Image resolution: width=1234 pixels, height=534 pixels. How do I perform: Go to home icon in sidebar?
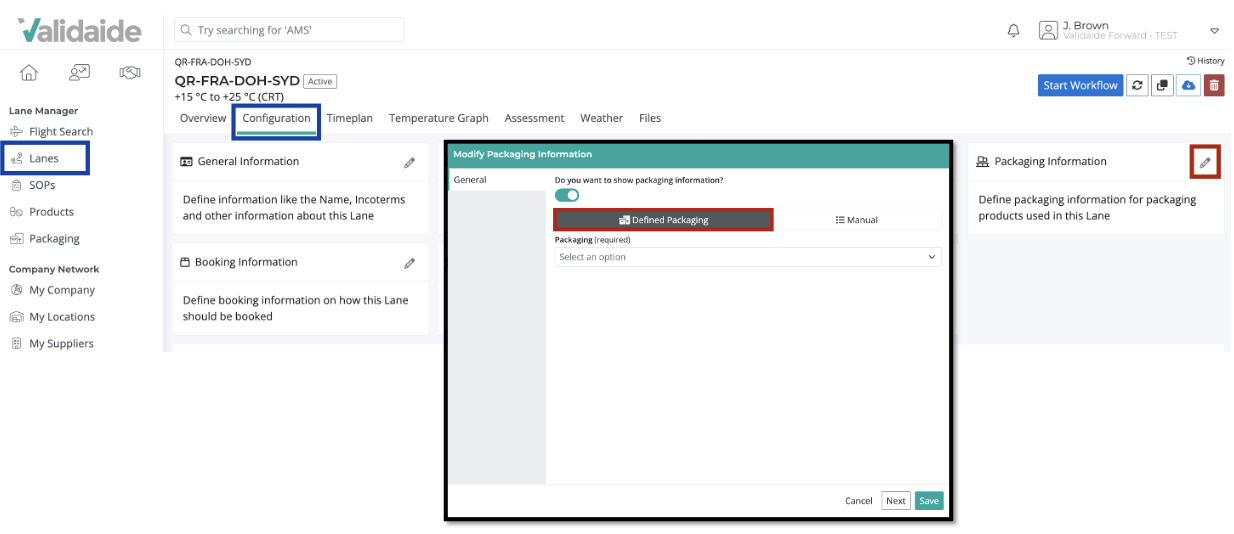[x=29, y=72]
